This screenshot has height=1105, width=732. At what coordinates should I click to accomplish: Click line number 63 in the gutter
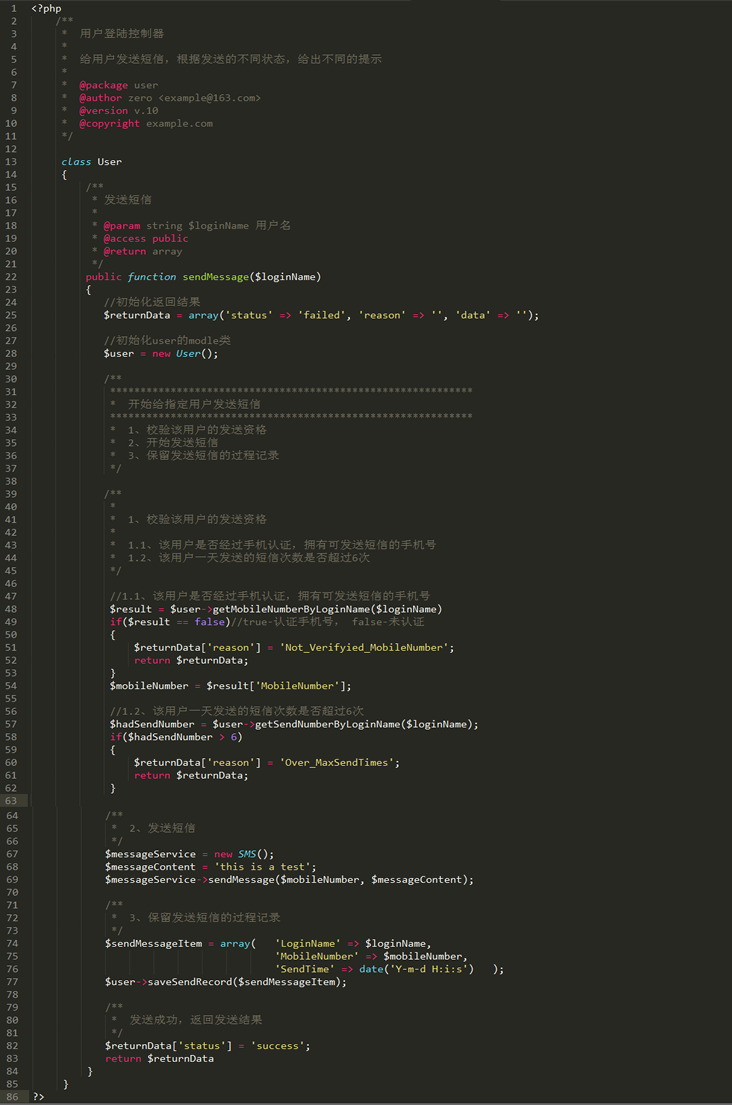point(11,801)
